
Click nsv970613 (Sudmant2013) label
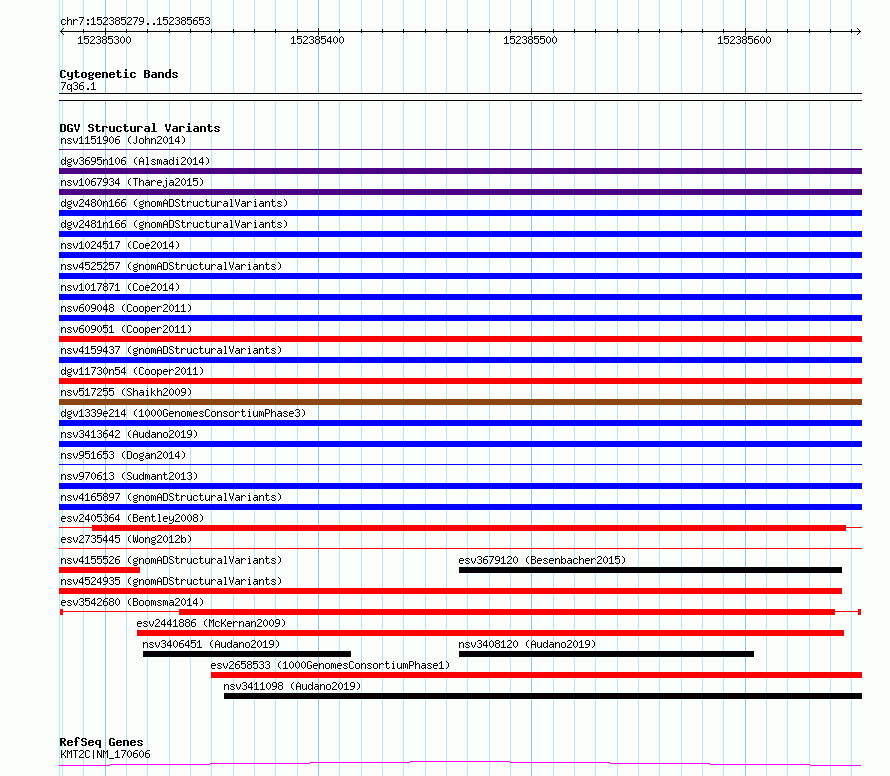tap(129, 476)
